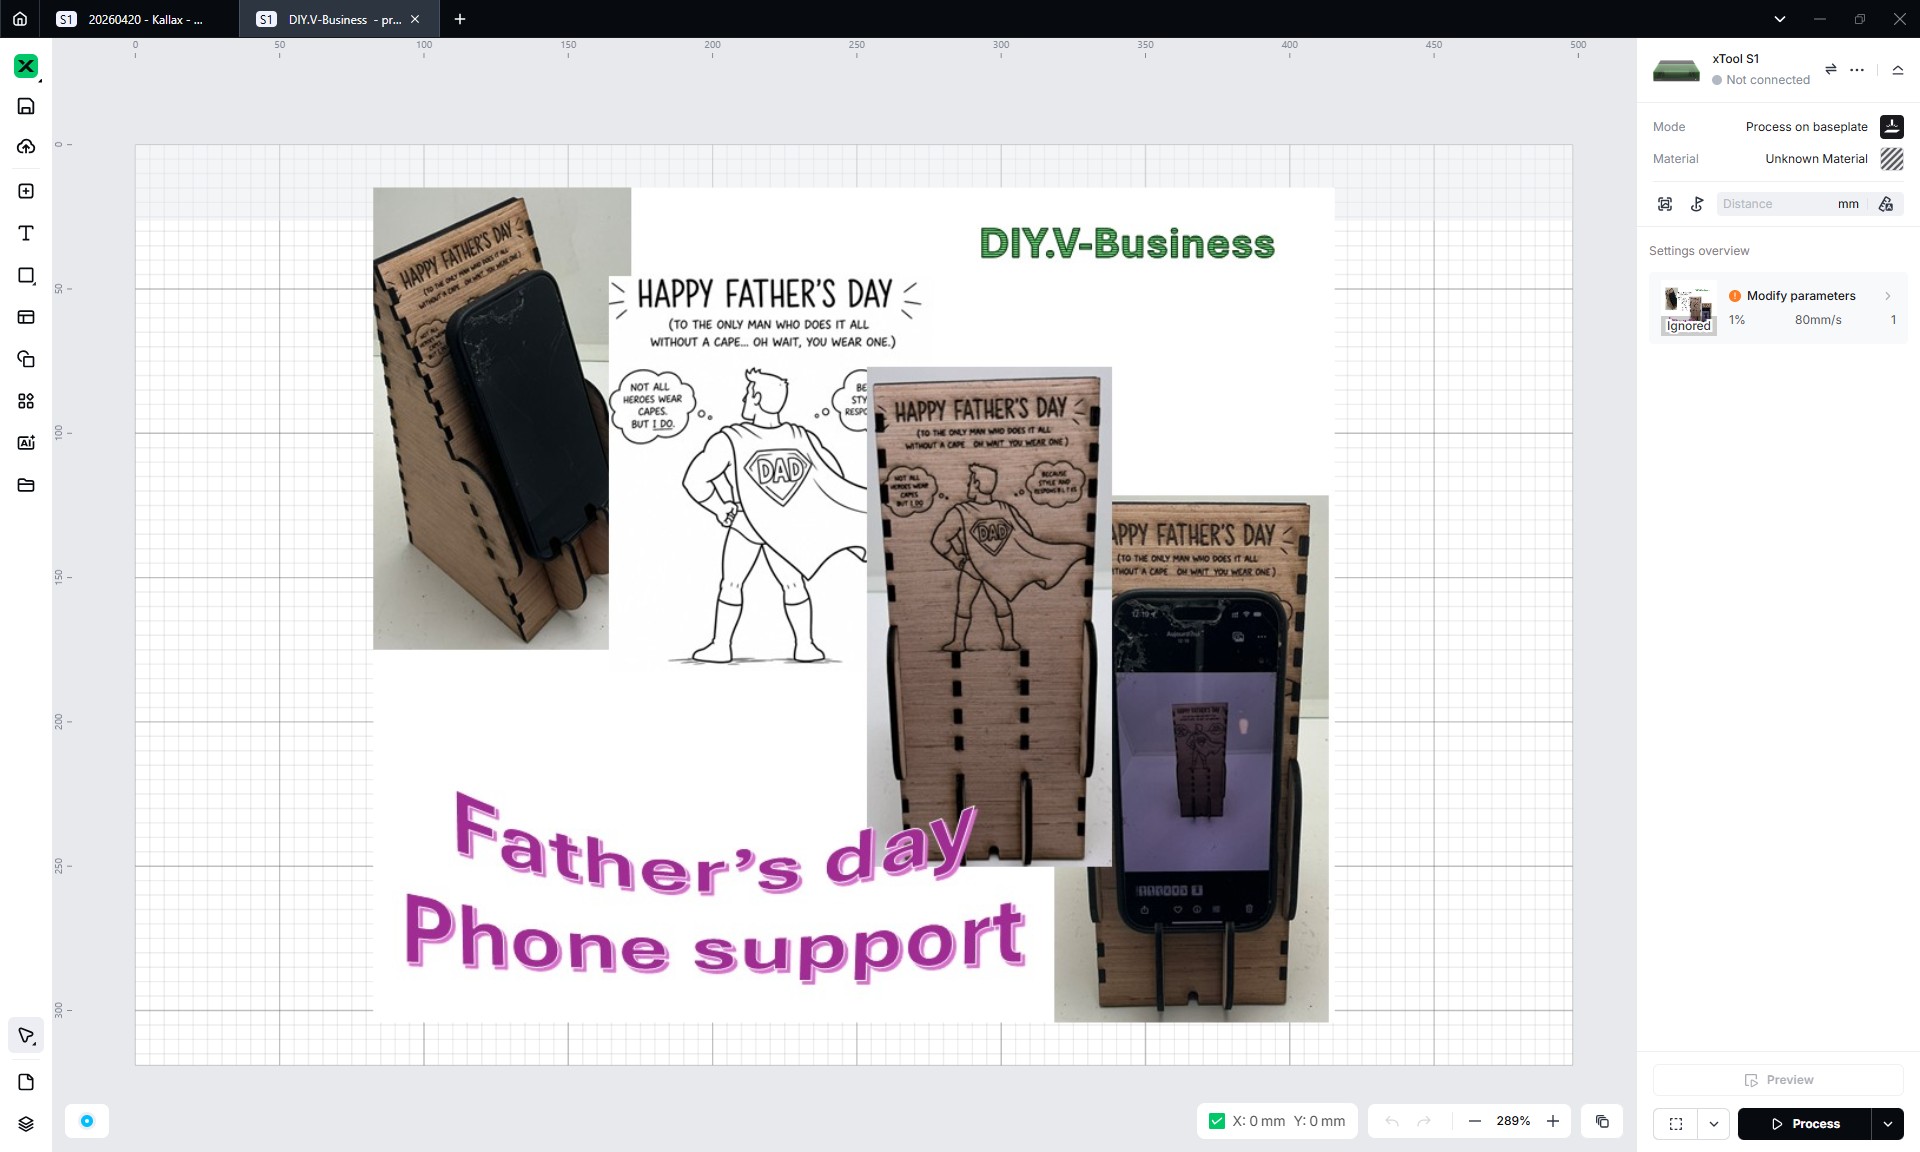This screenshot has height=1152, width=1920.
Task: Select the Ignored layer thumbnail
Action: click(1688, 308)
